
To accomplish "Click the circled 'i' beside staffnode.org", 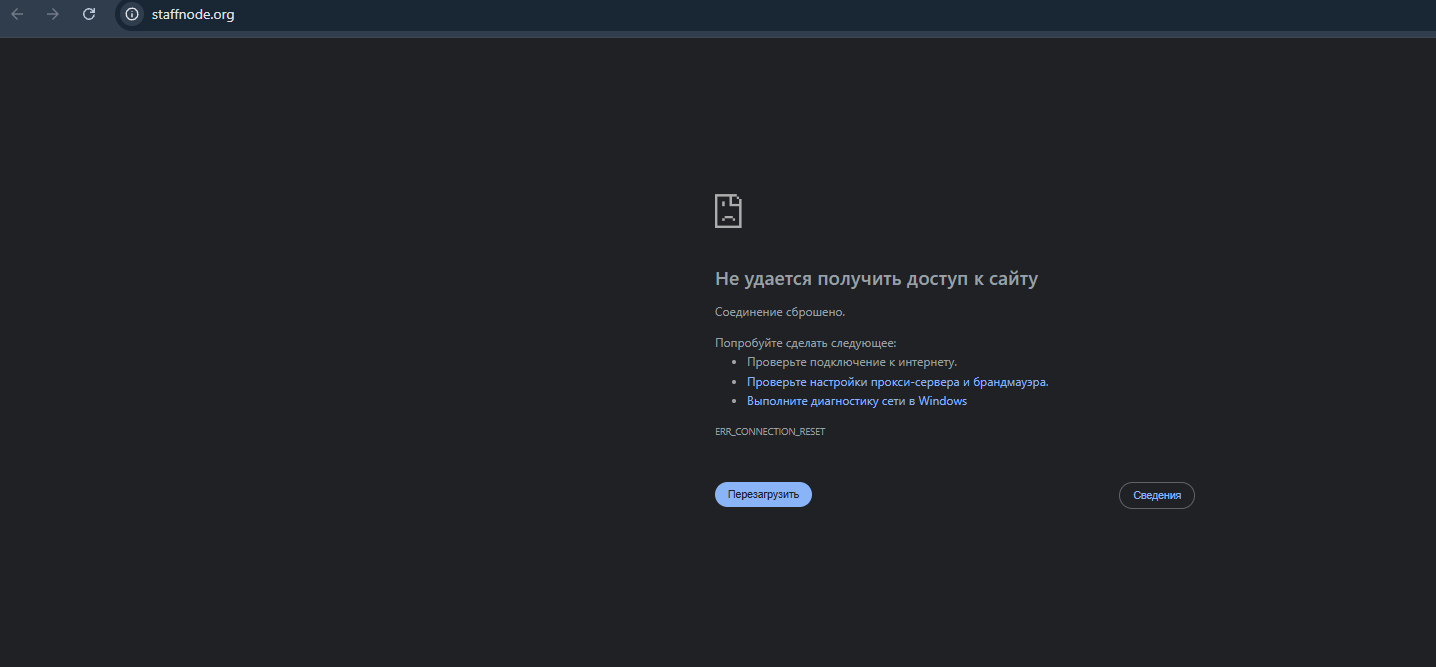I will [131, 14].
